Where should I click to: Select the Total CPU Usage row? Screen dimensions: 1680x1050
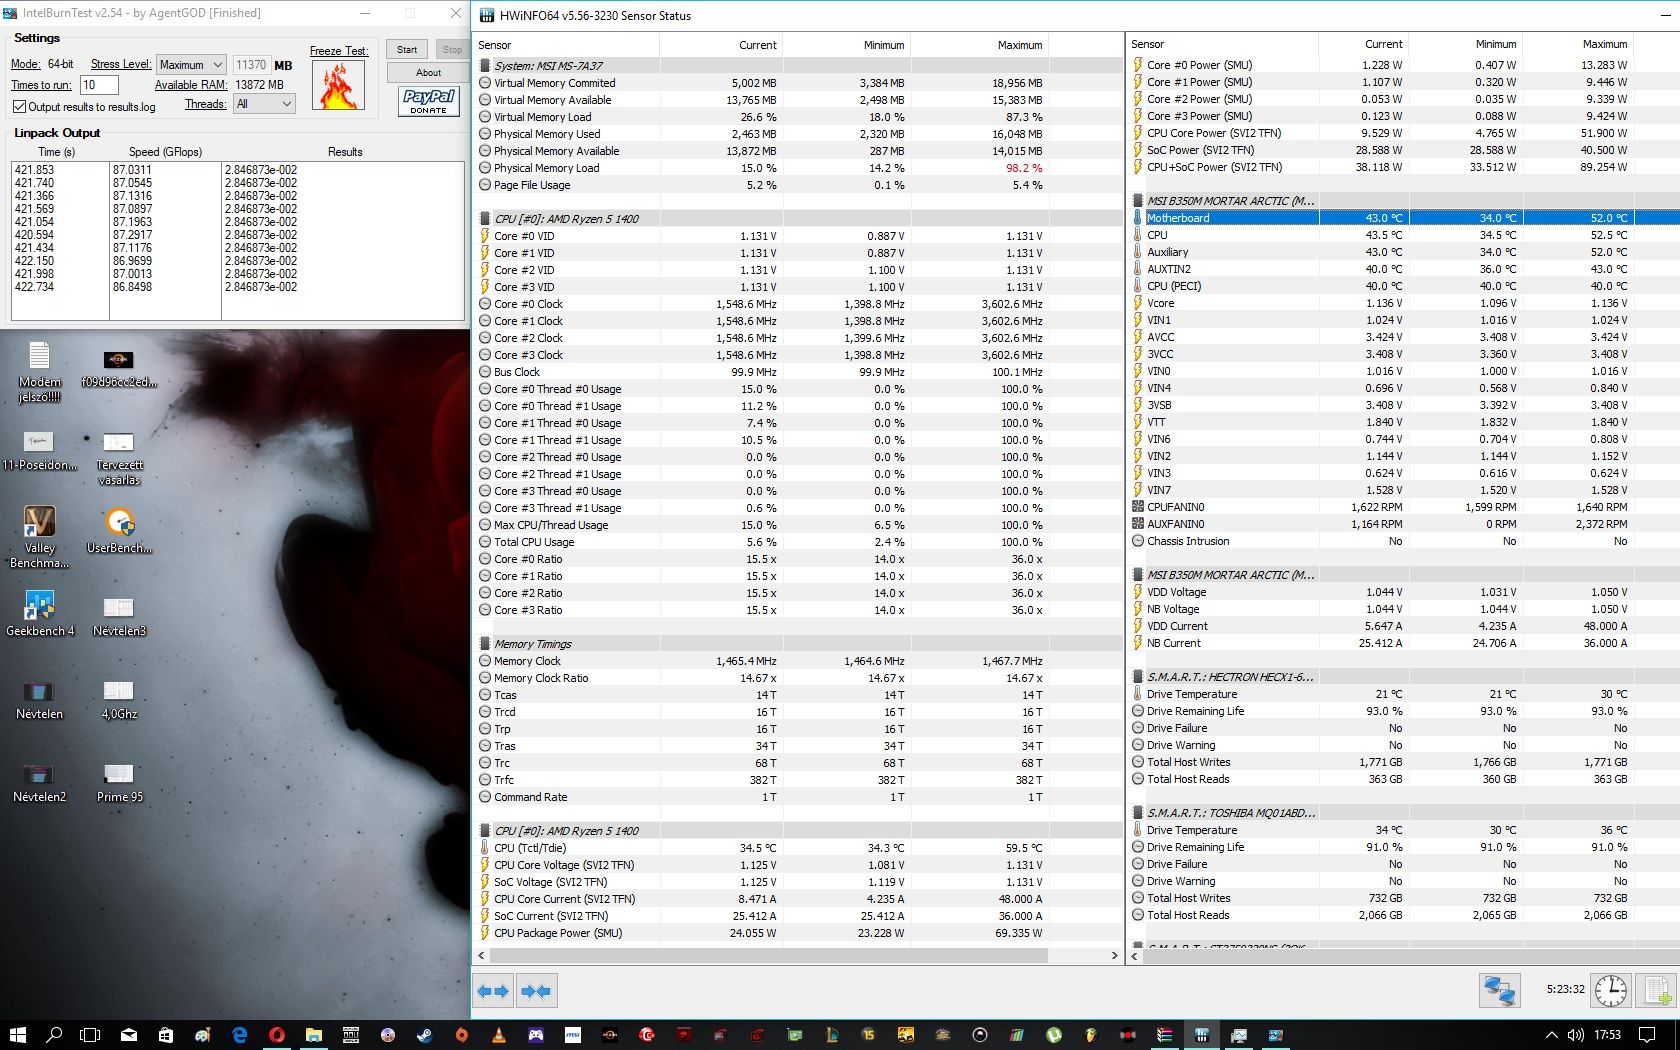point(798,542)
